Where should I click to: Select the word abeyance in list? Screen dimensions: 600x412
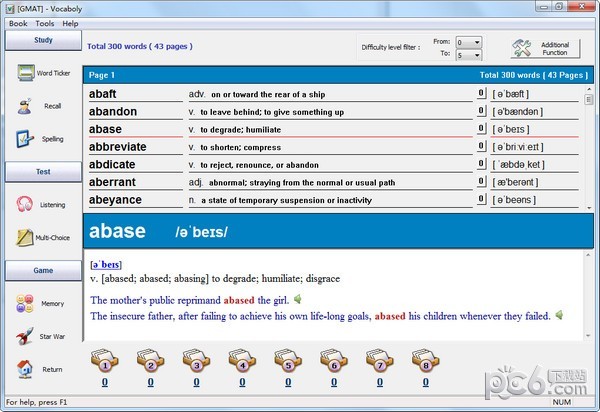[x=115, y=200]
